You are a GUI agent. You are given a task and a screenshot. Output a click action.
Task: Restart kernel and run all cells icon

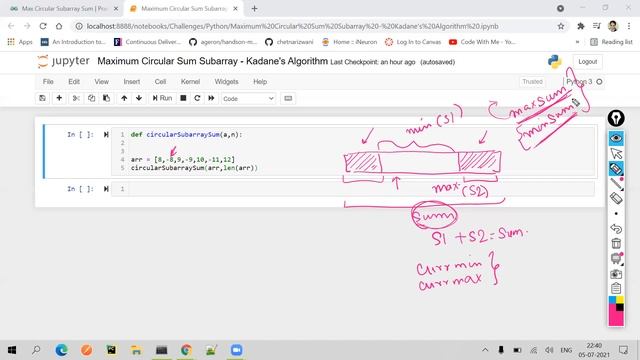[x=211, y=98]
